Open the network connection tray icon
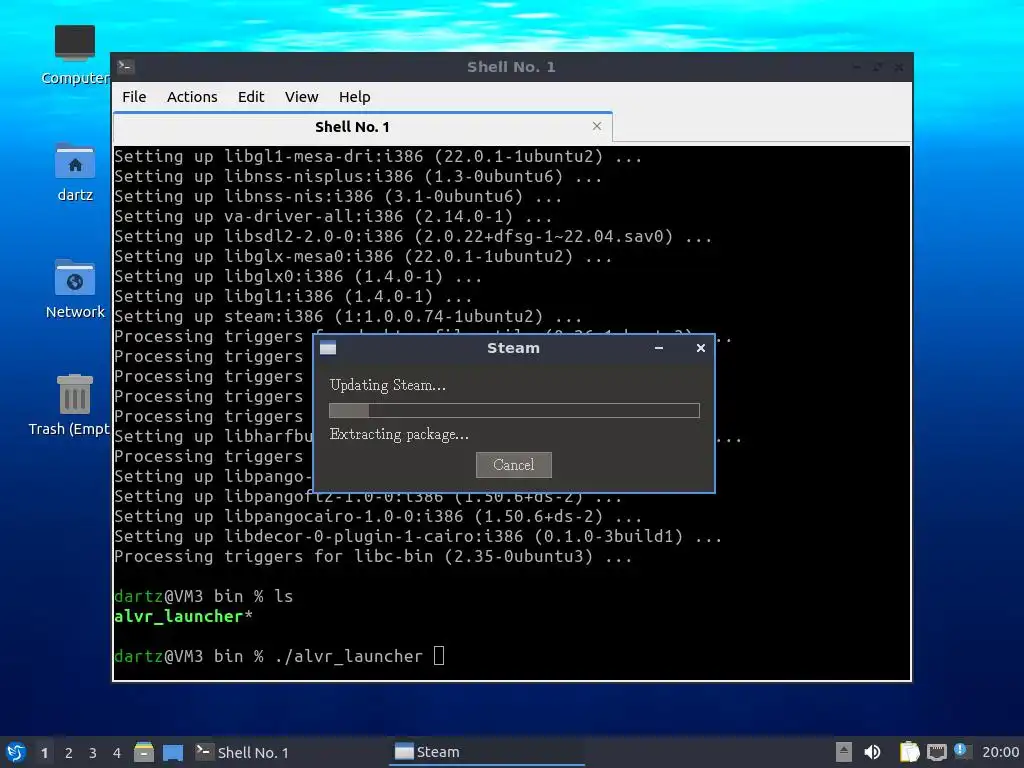Image resolution: width=1024 pixels, height=768 pixels. tap(936, 752)
